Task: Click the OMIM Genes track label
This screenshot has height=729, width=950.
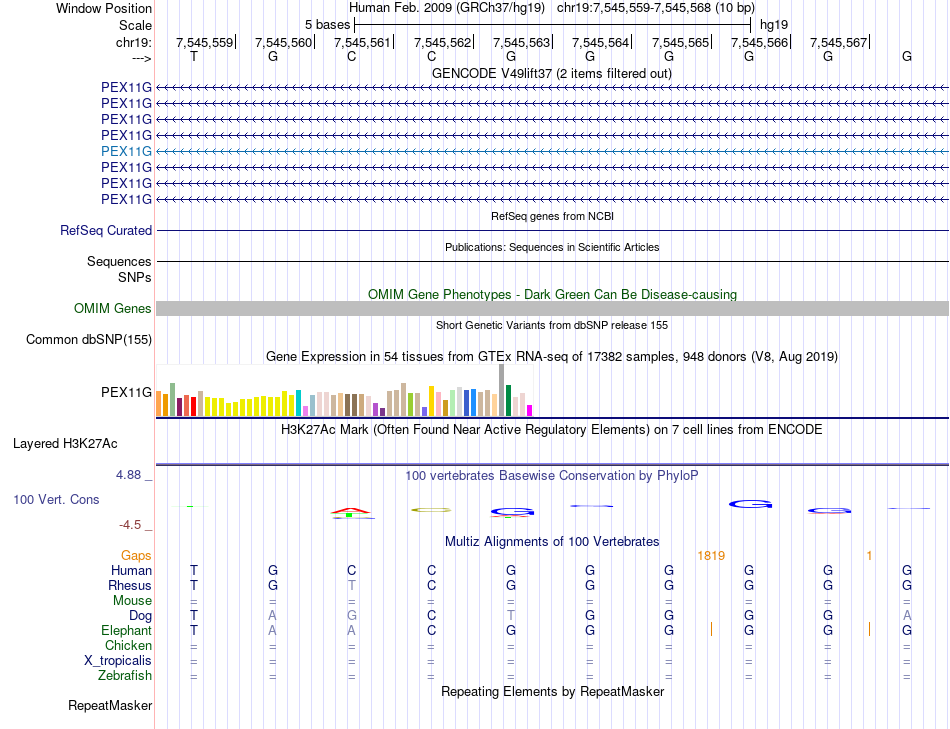Action: (113, 309)
